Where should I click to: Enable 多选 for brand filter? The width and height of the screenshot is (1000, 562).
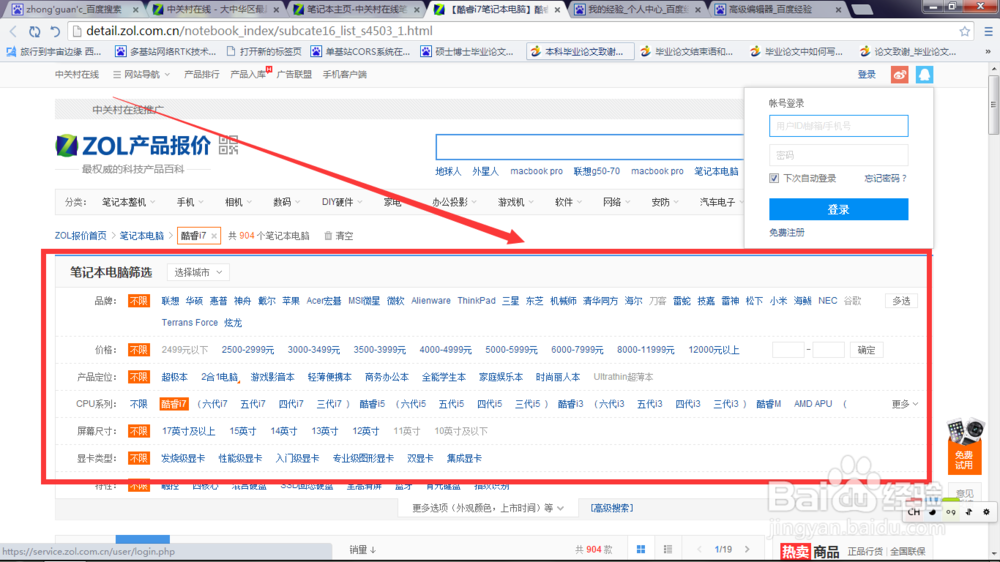coord(901,301)
